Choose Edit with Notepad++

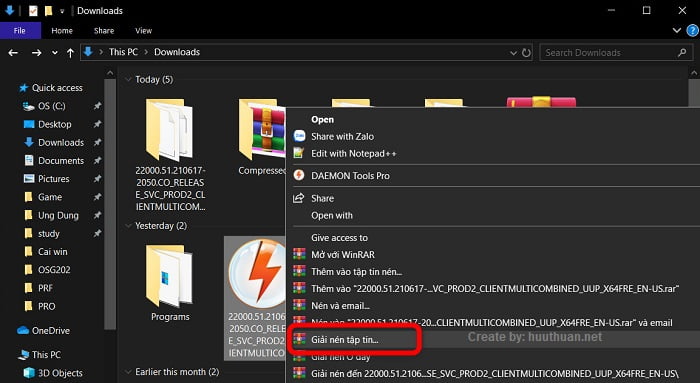tap(354, 154)
